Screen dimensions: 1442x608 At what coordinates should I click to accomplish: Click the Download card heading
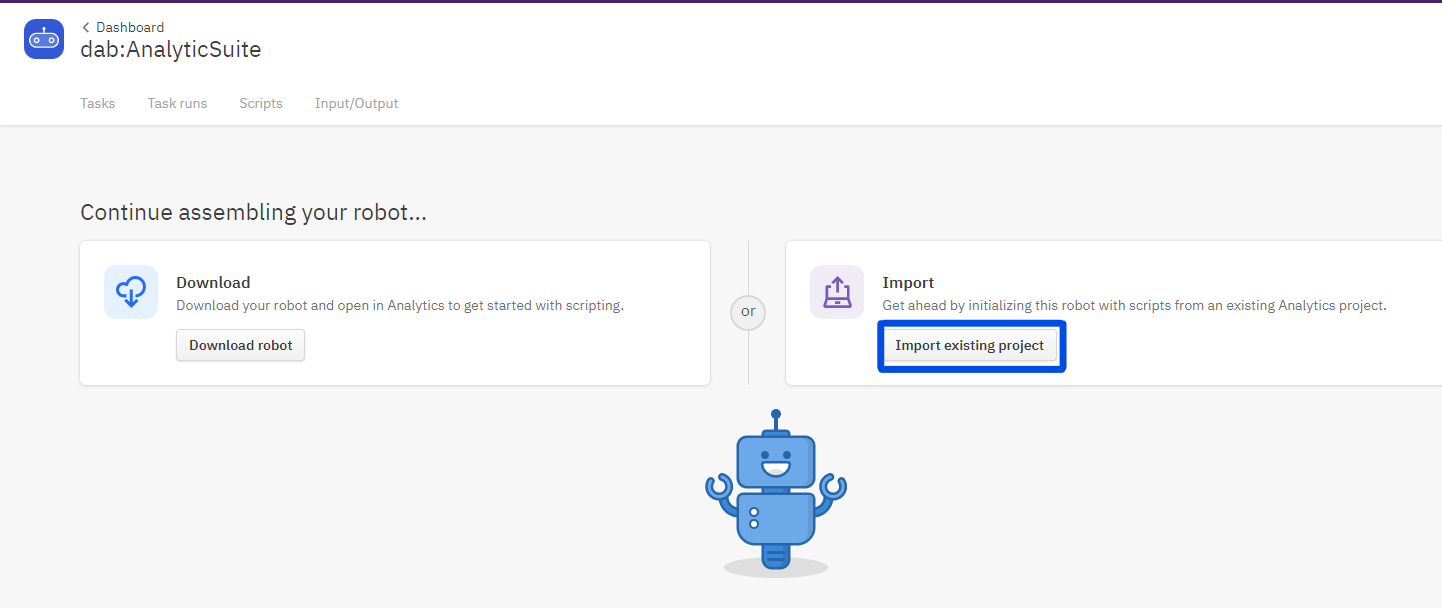pos(213,283)
